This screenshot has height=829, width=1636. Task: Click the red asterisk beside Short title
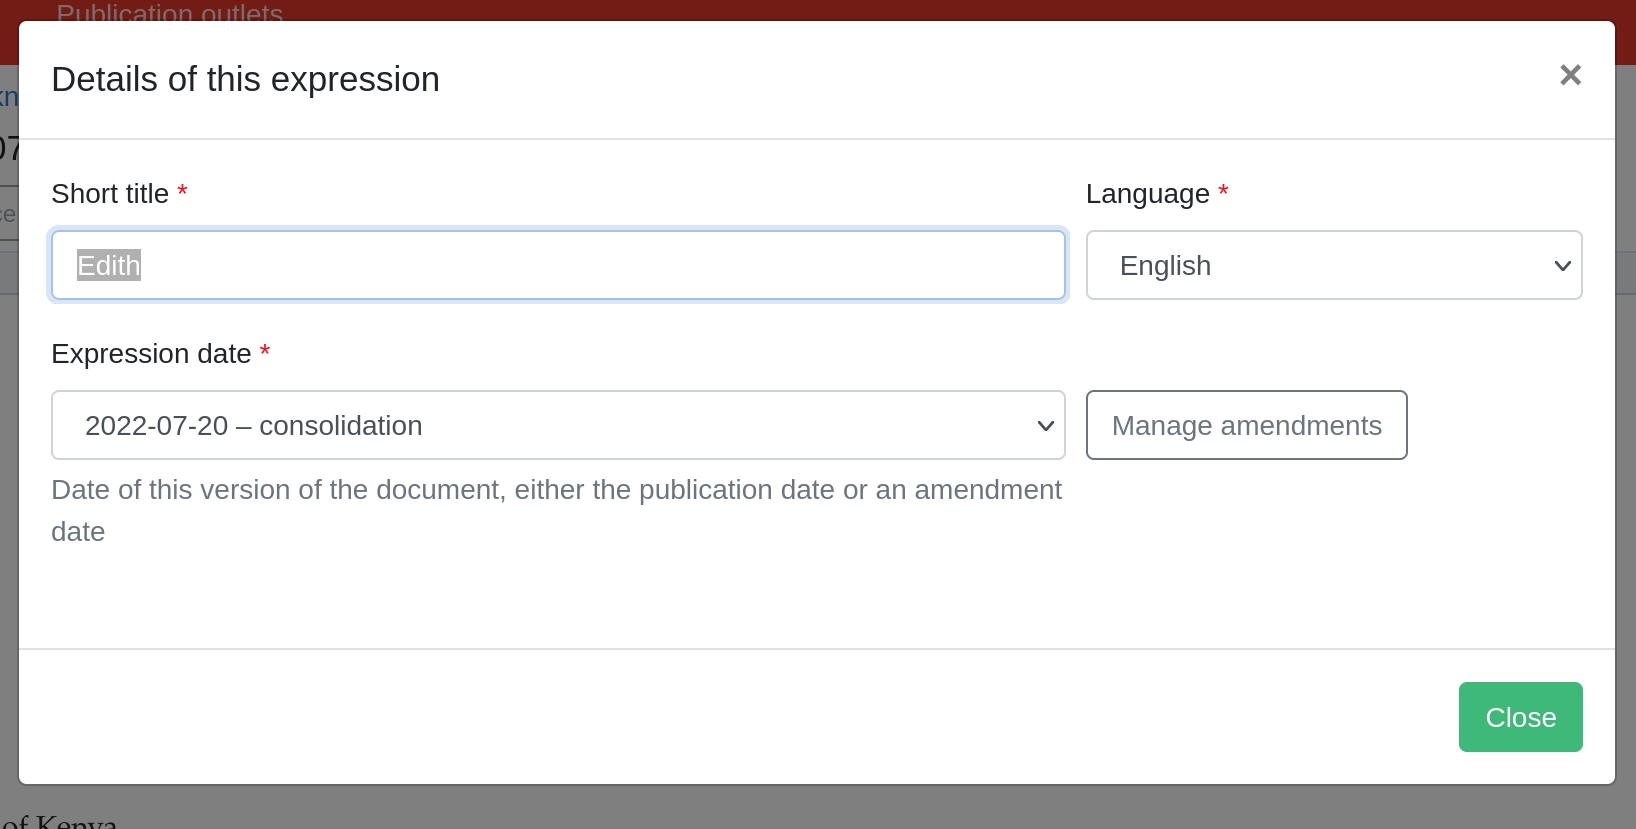182,190
